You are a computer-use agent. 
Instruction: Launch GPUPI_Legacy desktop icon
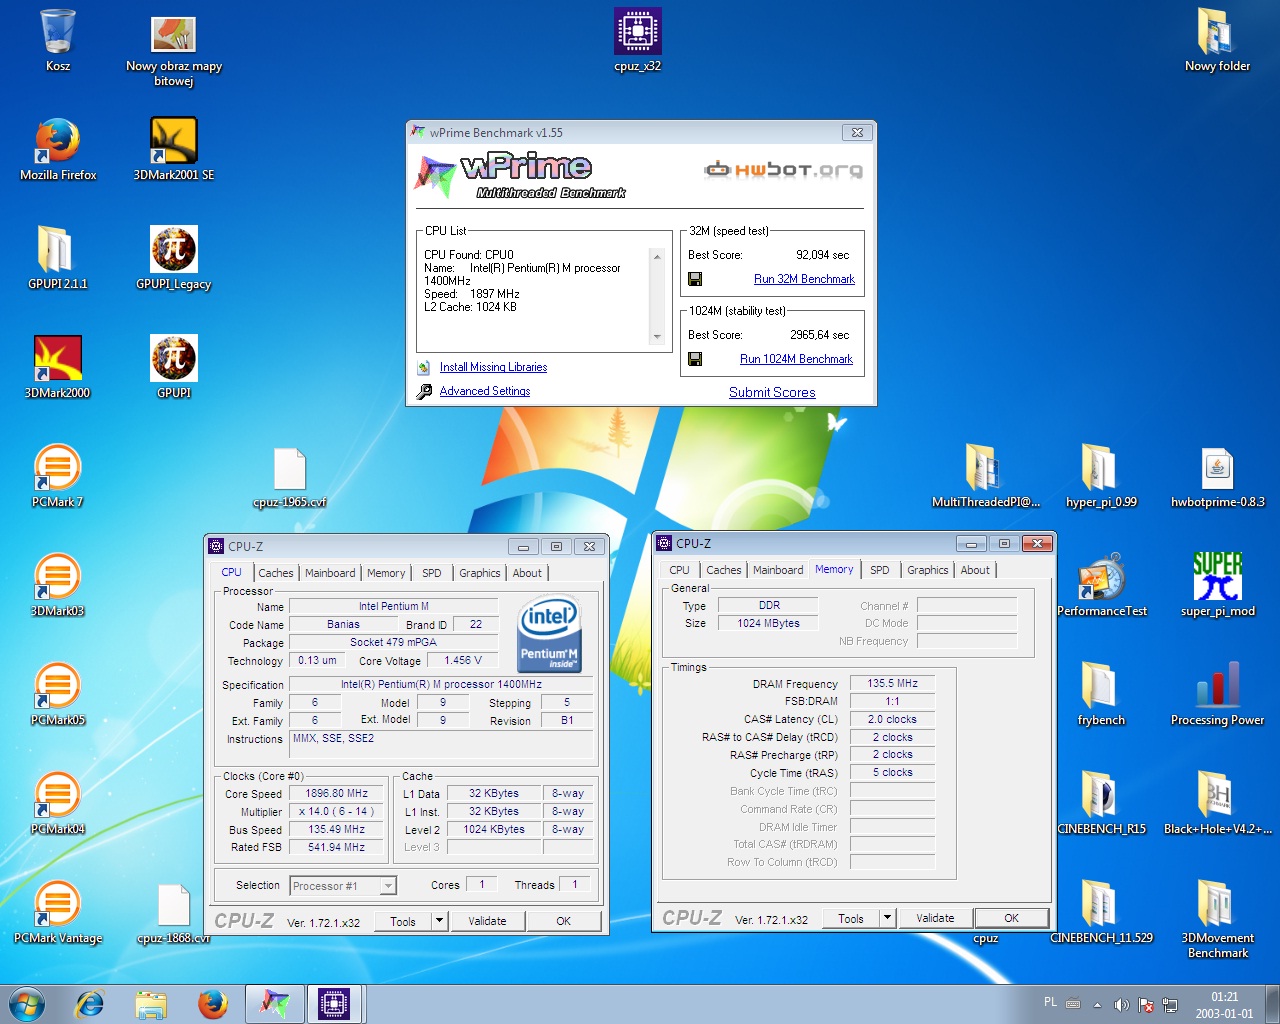tap(174, 259)
